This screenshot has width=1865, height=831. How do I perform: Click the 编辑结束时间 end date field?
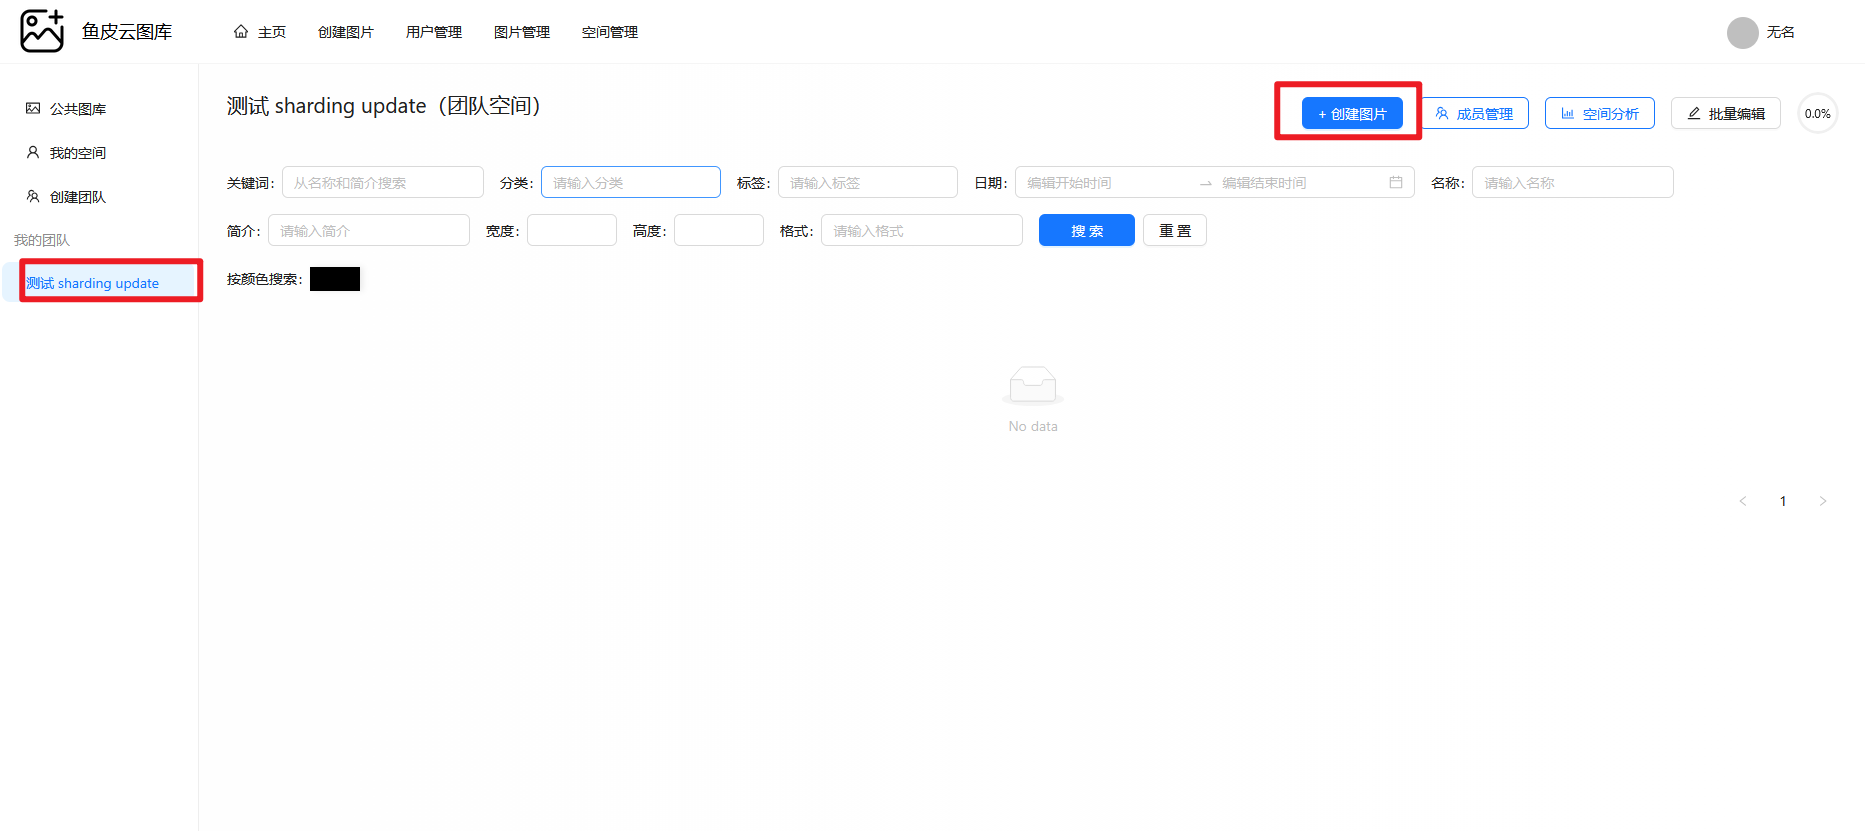coord(1300,182)
